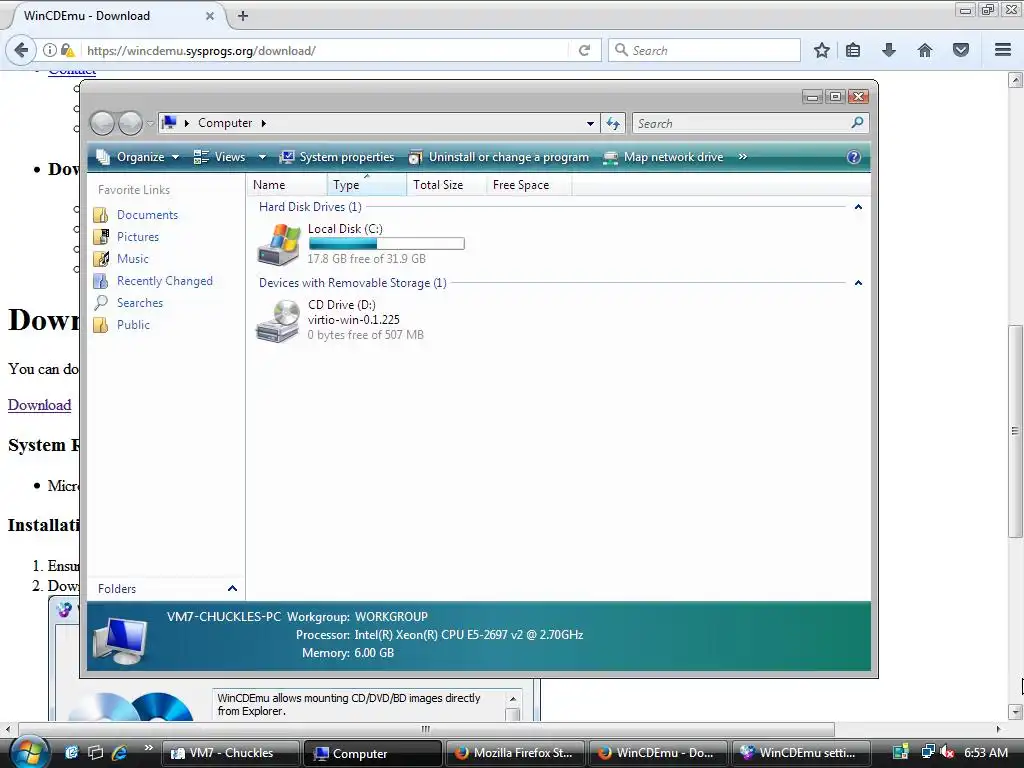This screenshot has width=1024, height=768.
Task: Sort by Free Space column header
Action: tap(528, 185)
